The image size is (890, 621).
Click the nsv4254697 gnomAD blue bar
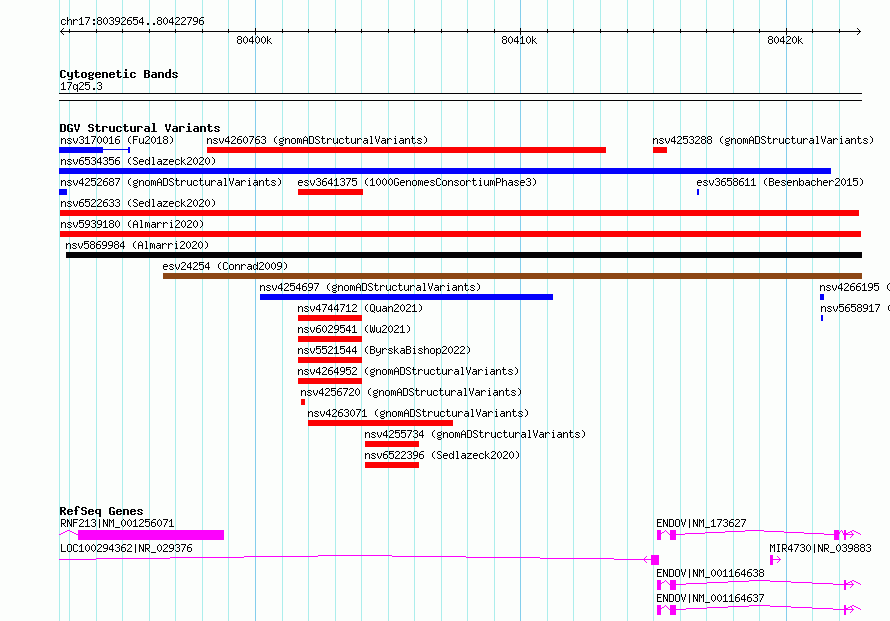(406, 297)
